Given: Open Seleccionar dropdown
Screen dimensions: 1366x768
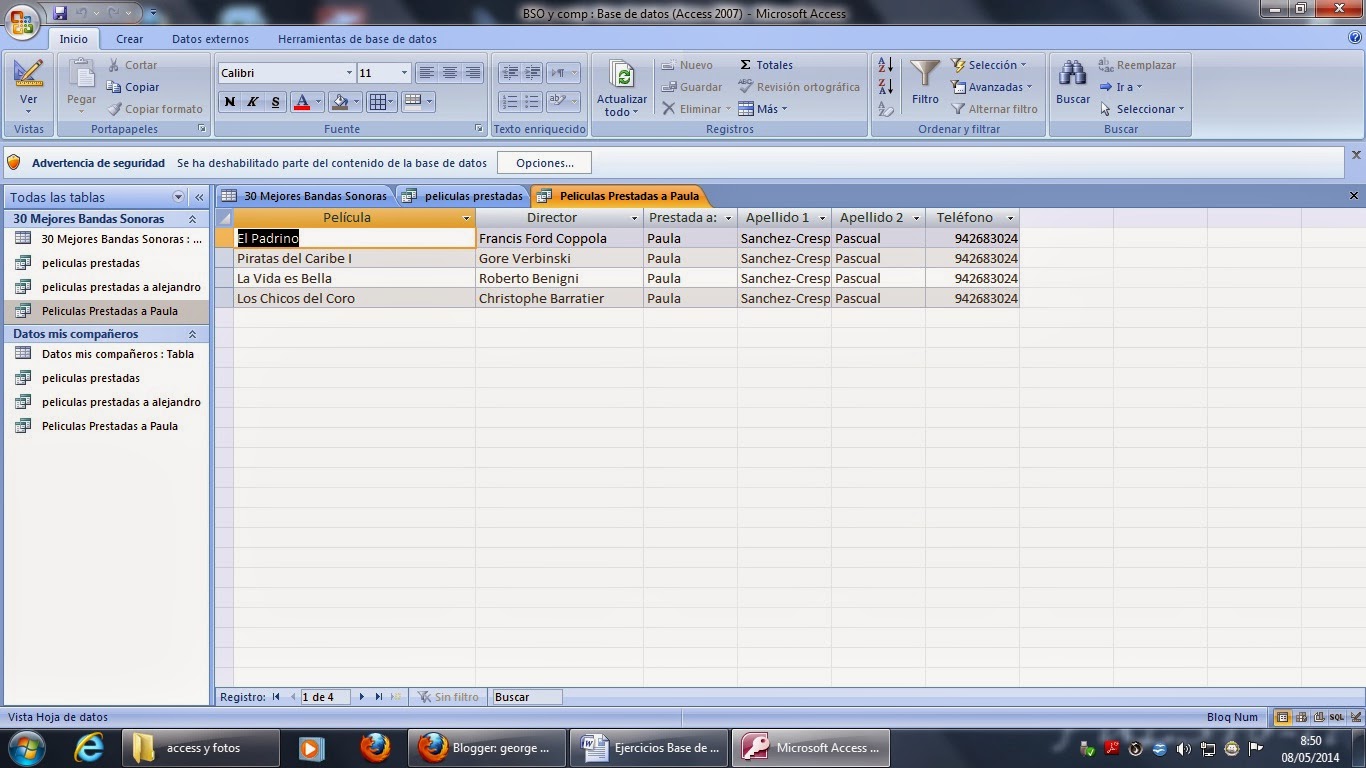Looking at the screenshot, I should coord(1141,109).
